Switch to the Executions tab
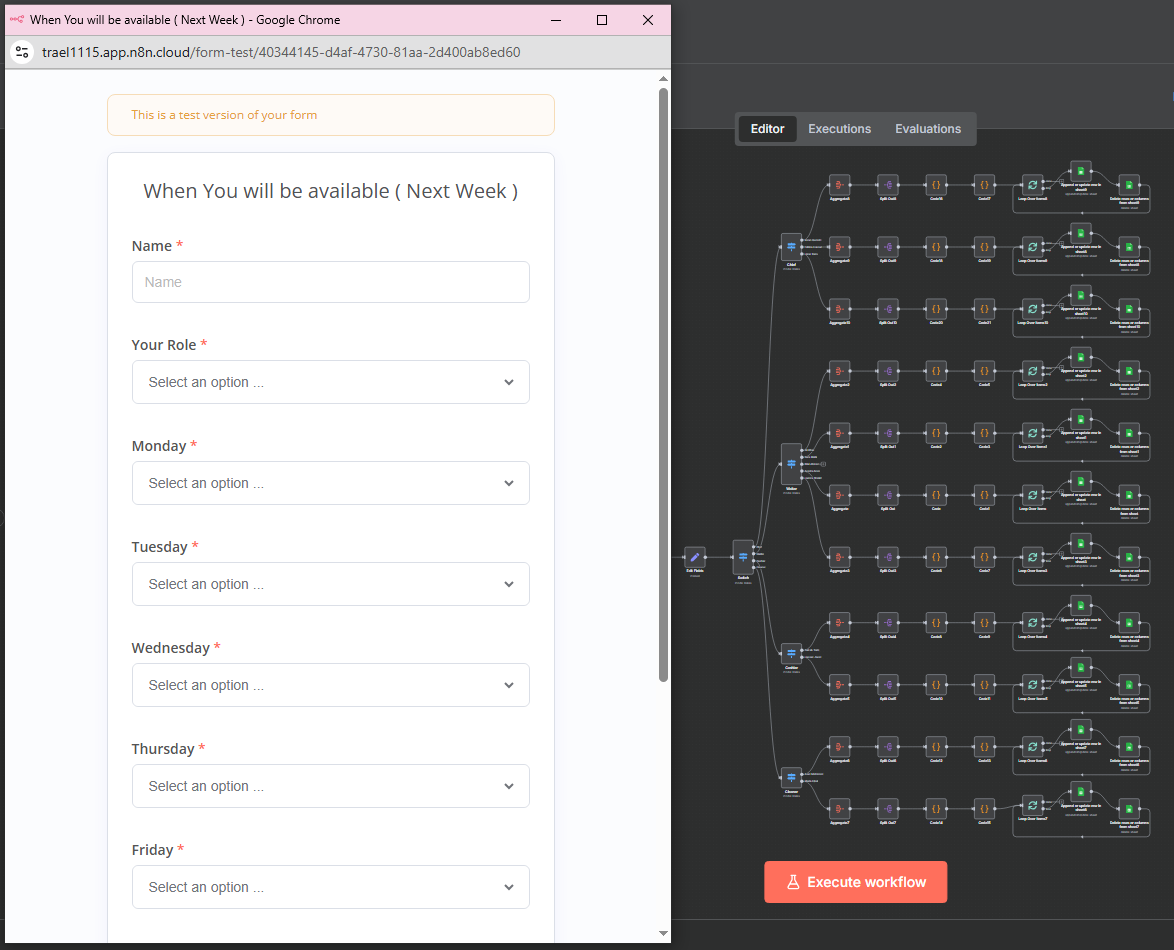 click(839, 129)
